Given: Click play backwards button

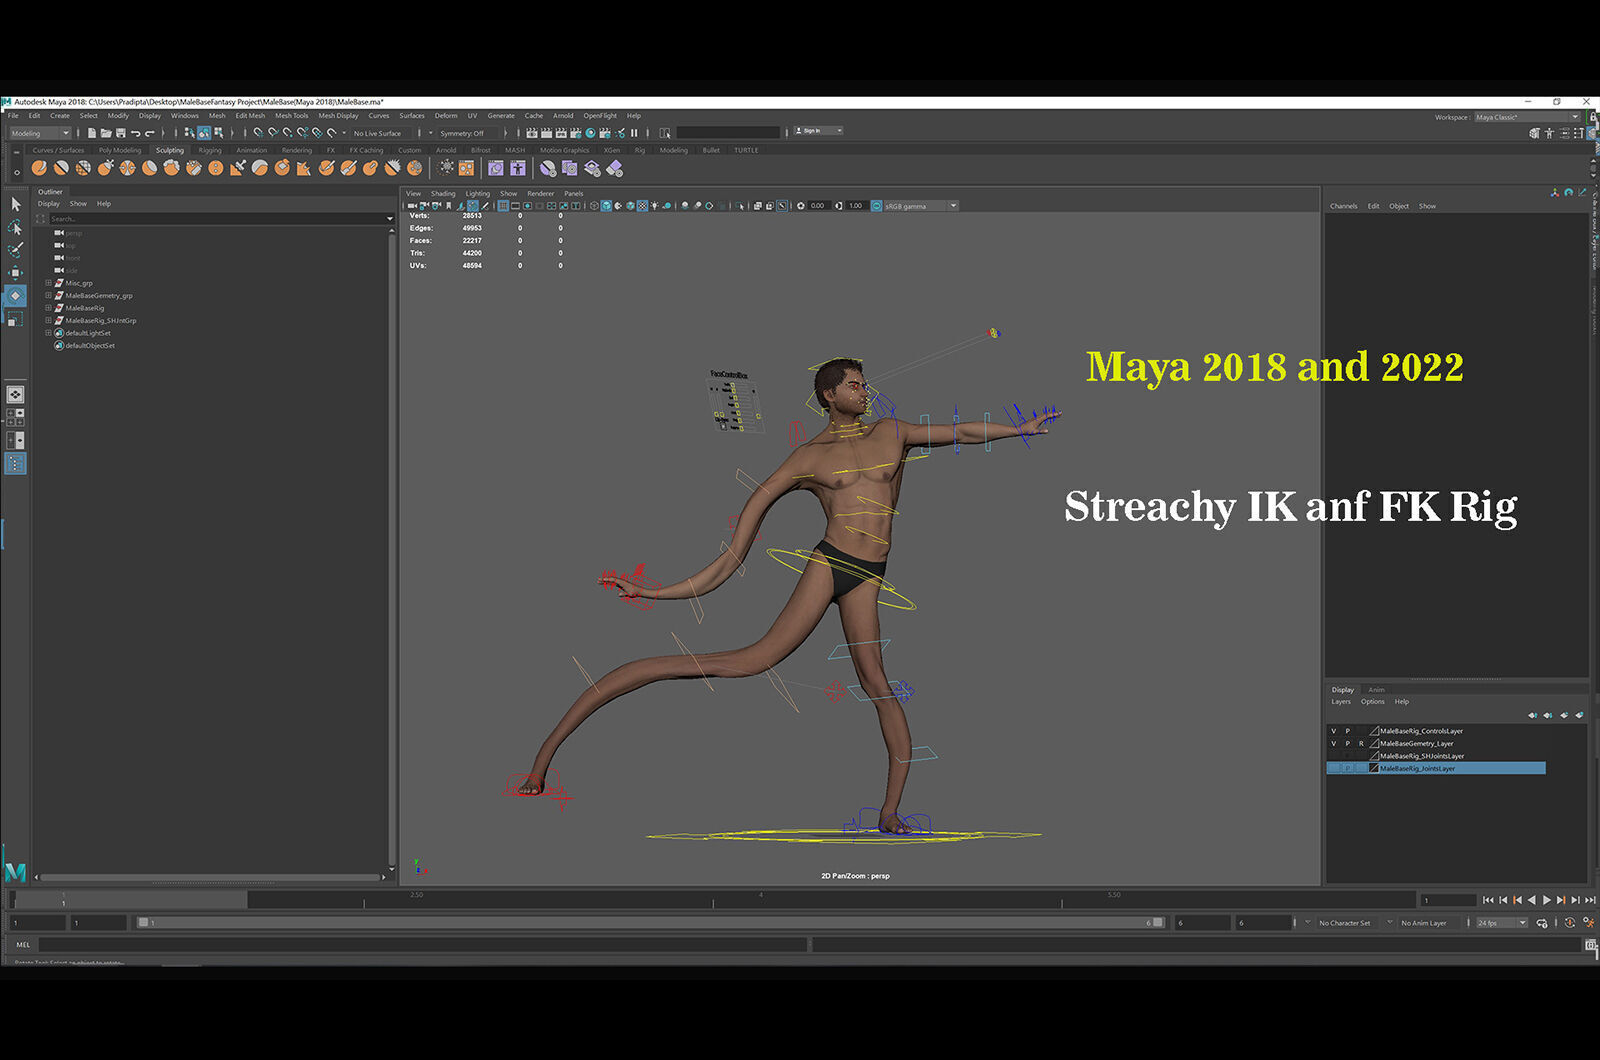Looking at the screenshot, I should click(1532, 900).
